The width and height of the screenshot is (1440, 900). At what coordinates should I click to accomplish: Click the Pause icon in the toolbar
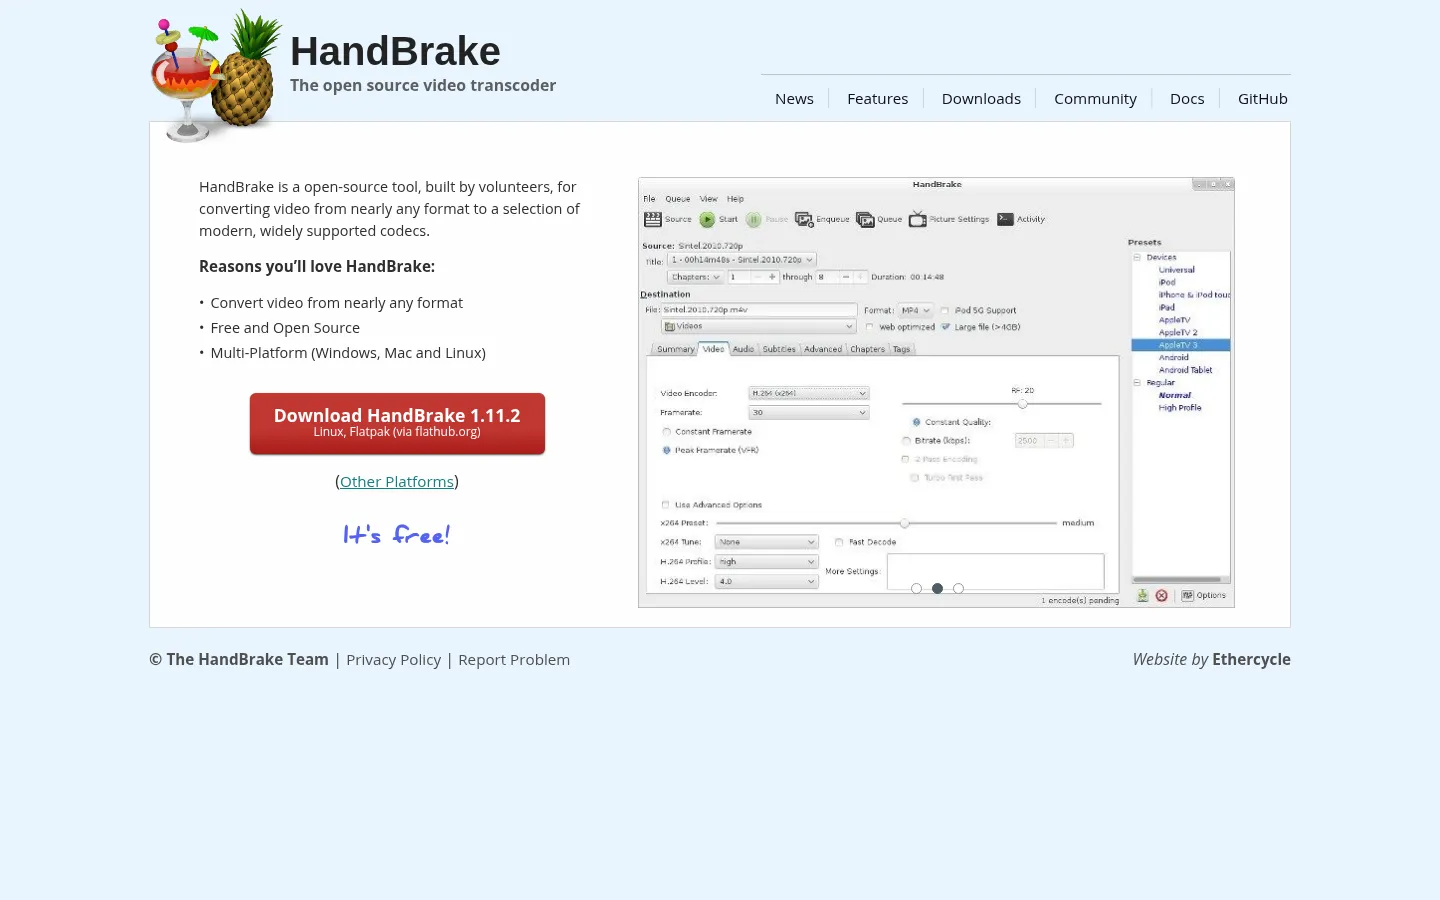click(x=753, y=219)
